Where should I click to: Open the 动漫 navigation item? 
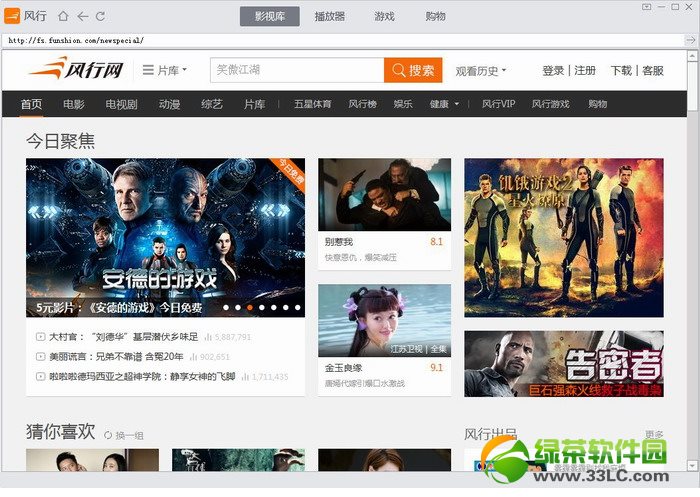tap(169, 104)
